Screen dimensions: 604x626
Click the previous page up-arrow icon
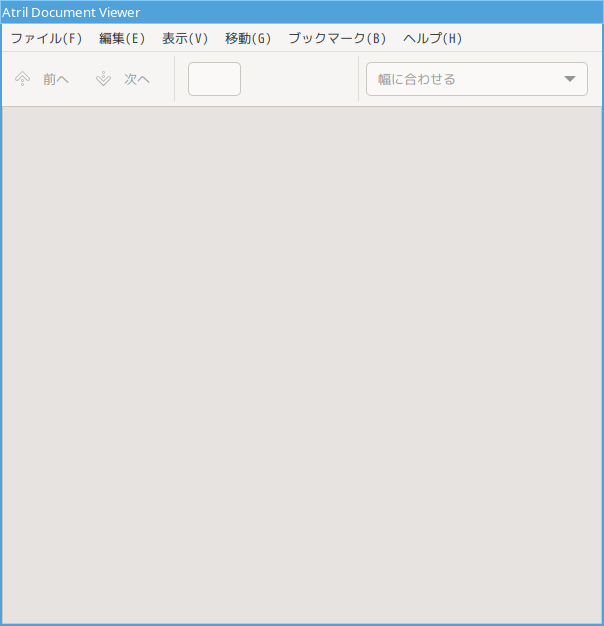pos(22,79)
